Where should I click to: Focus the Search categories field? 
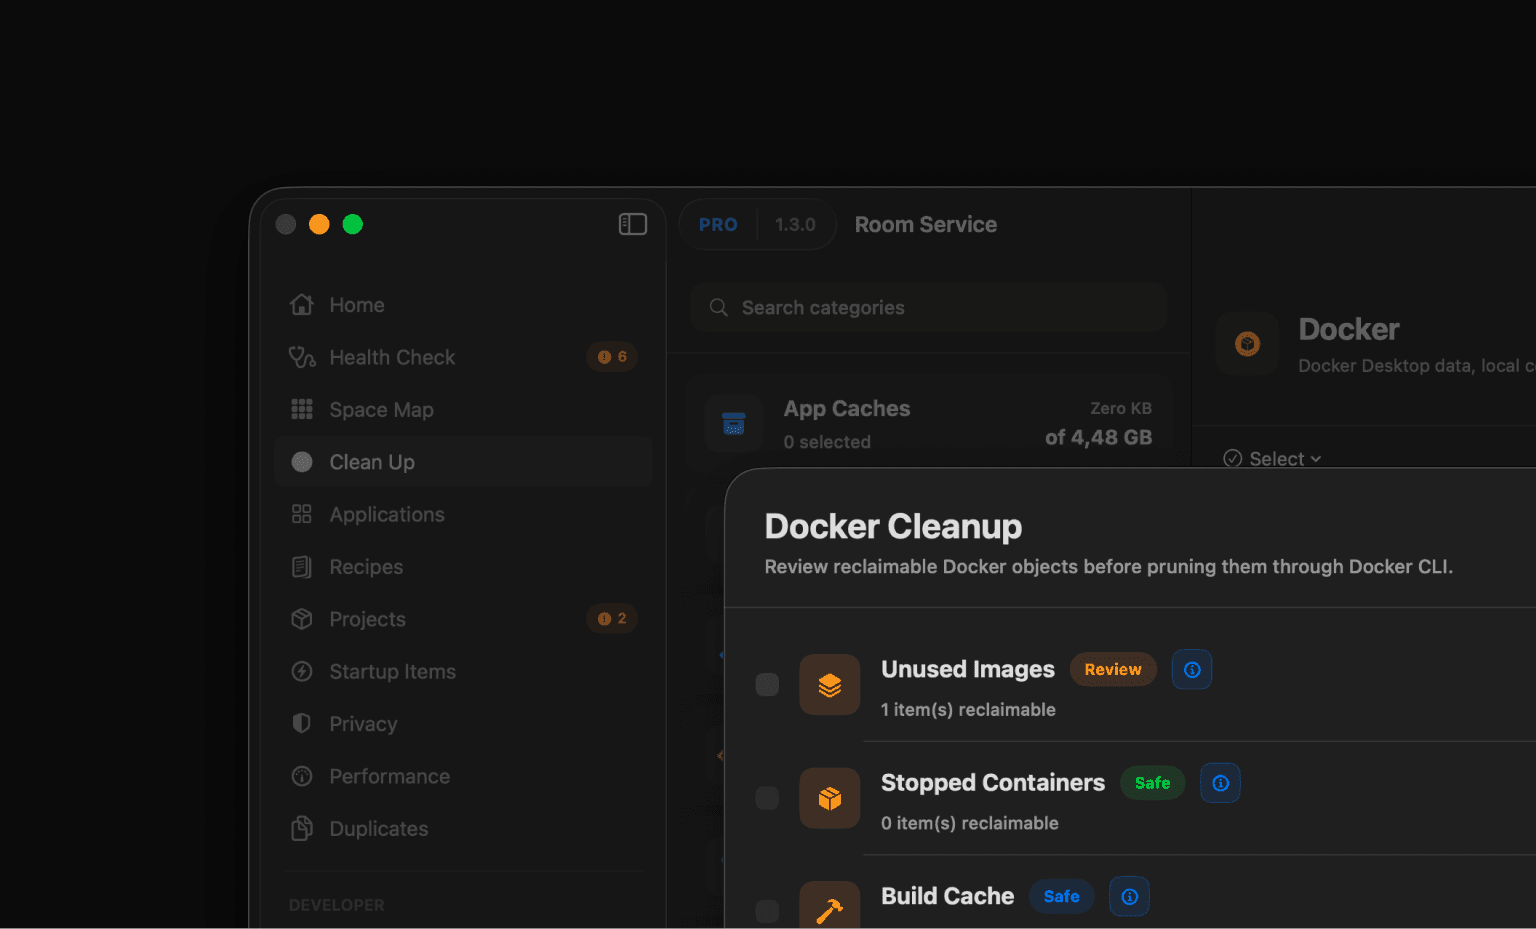[929, 308]
